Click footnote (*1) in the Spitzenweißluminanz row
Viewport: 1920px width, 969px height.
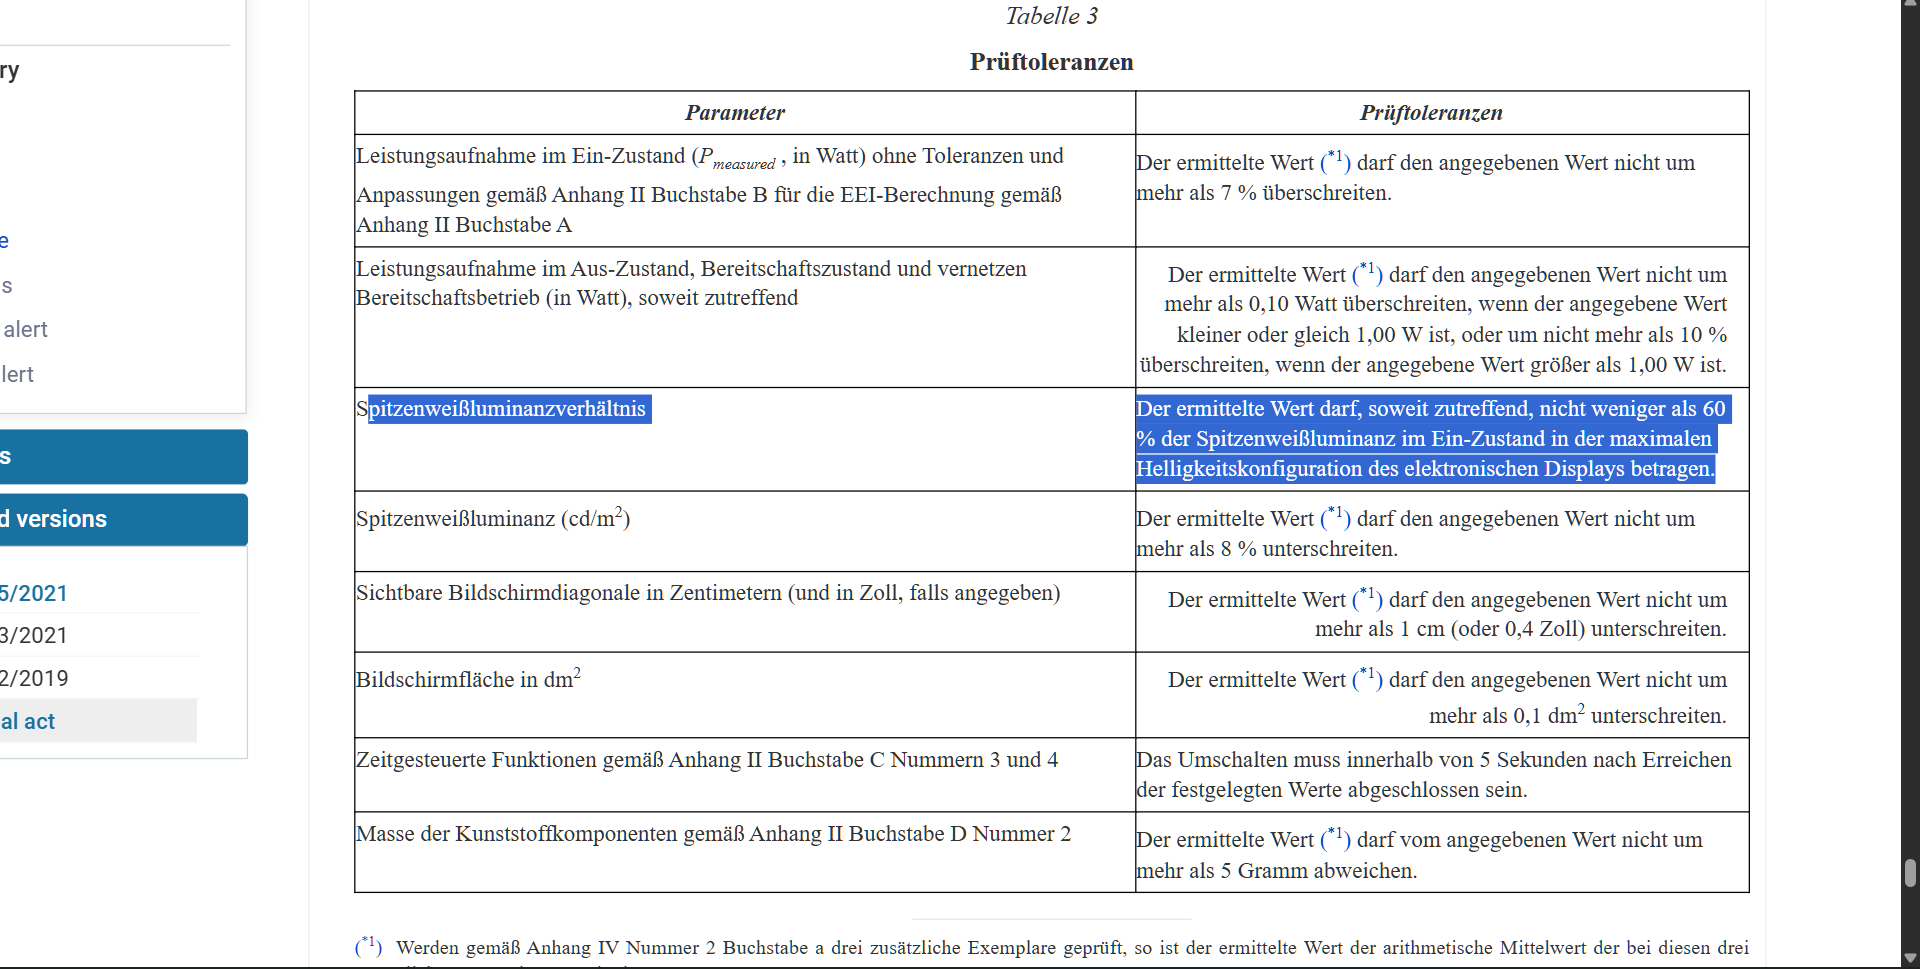point(1334,513)
